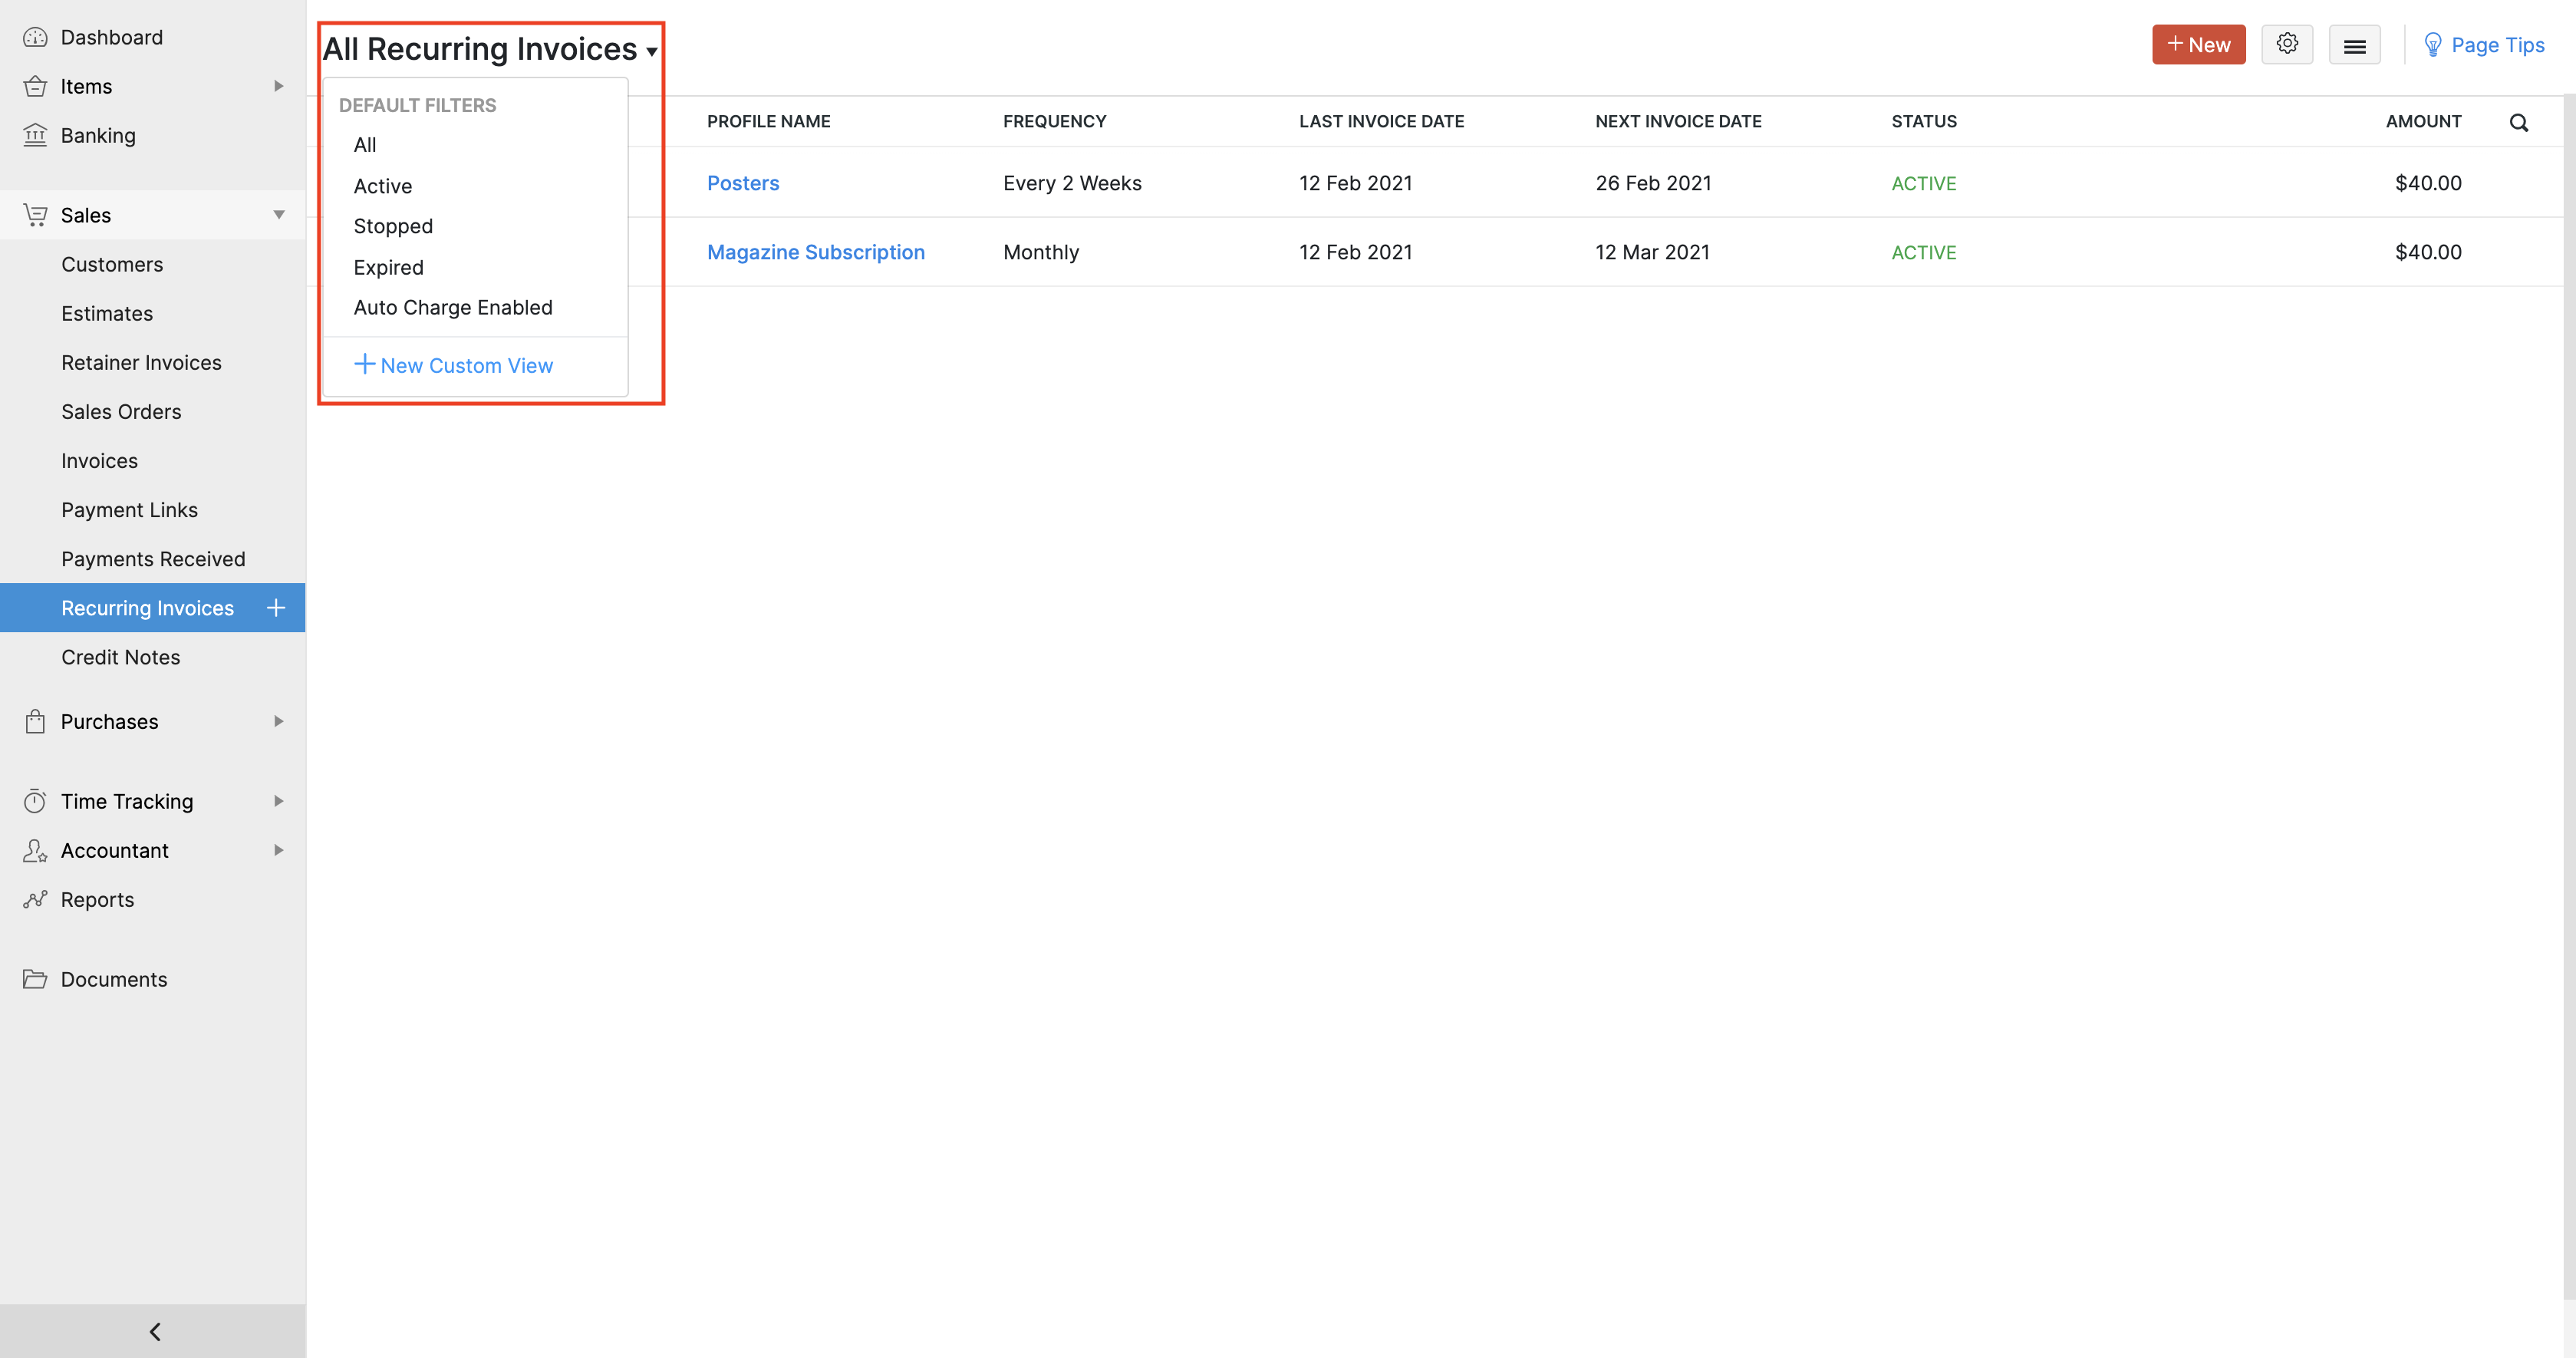Open Documents in the sidebar

click(x=114, y=979)
